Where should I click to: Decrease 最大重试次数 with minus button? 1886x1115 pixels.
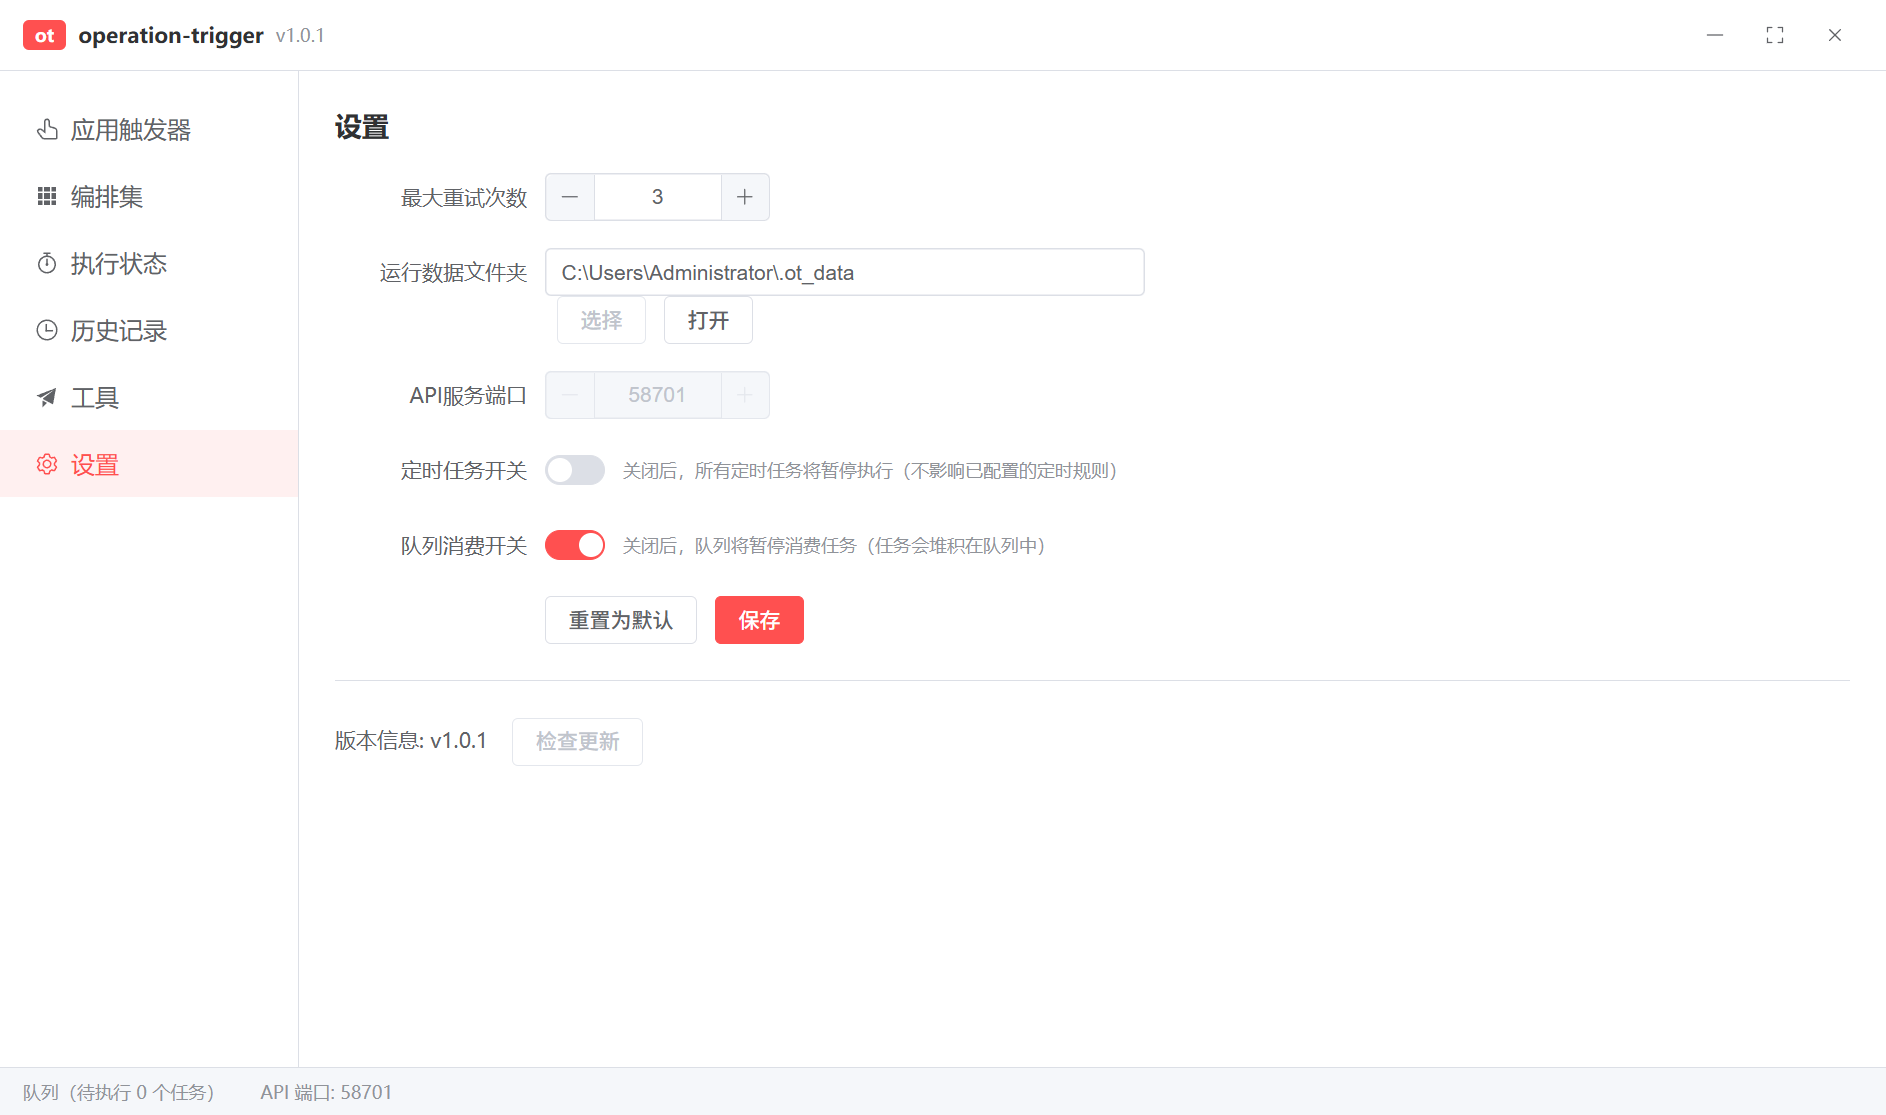coord(570,197)
